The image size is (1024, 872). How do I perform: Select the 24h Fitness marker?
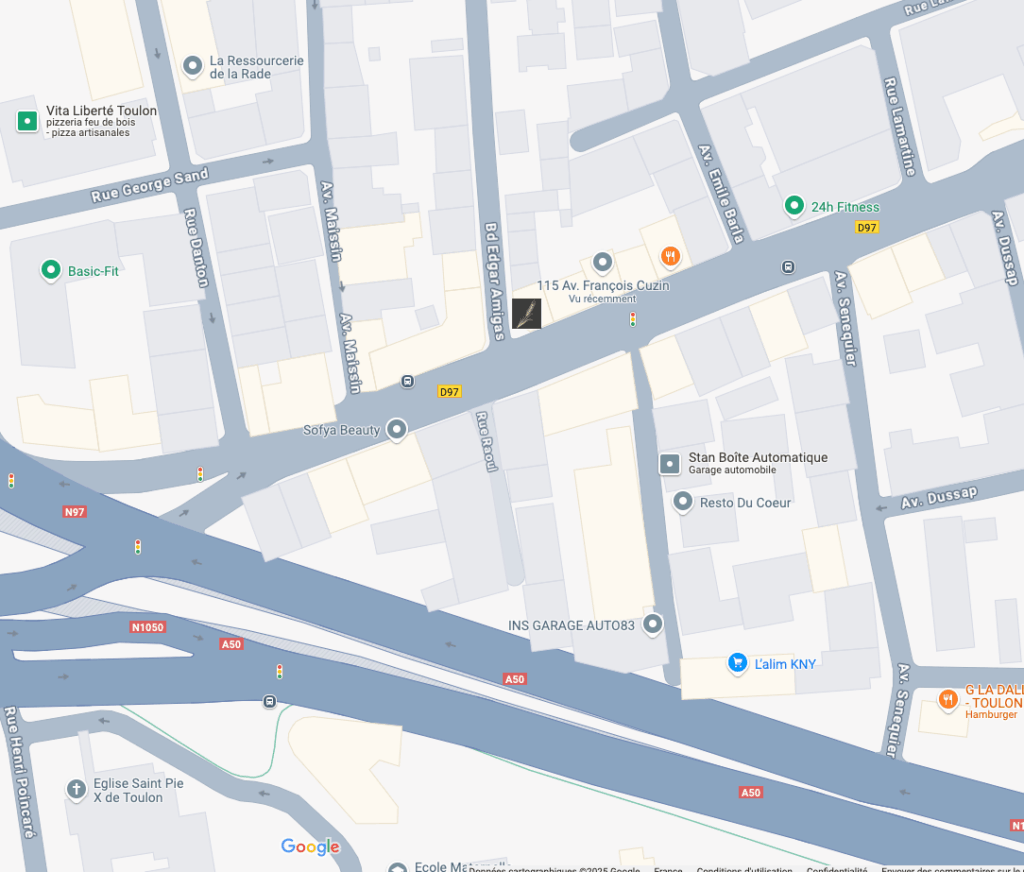point(794,206)
